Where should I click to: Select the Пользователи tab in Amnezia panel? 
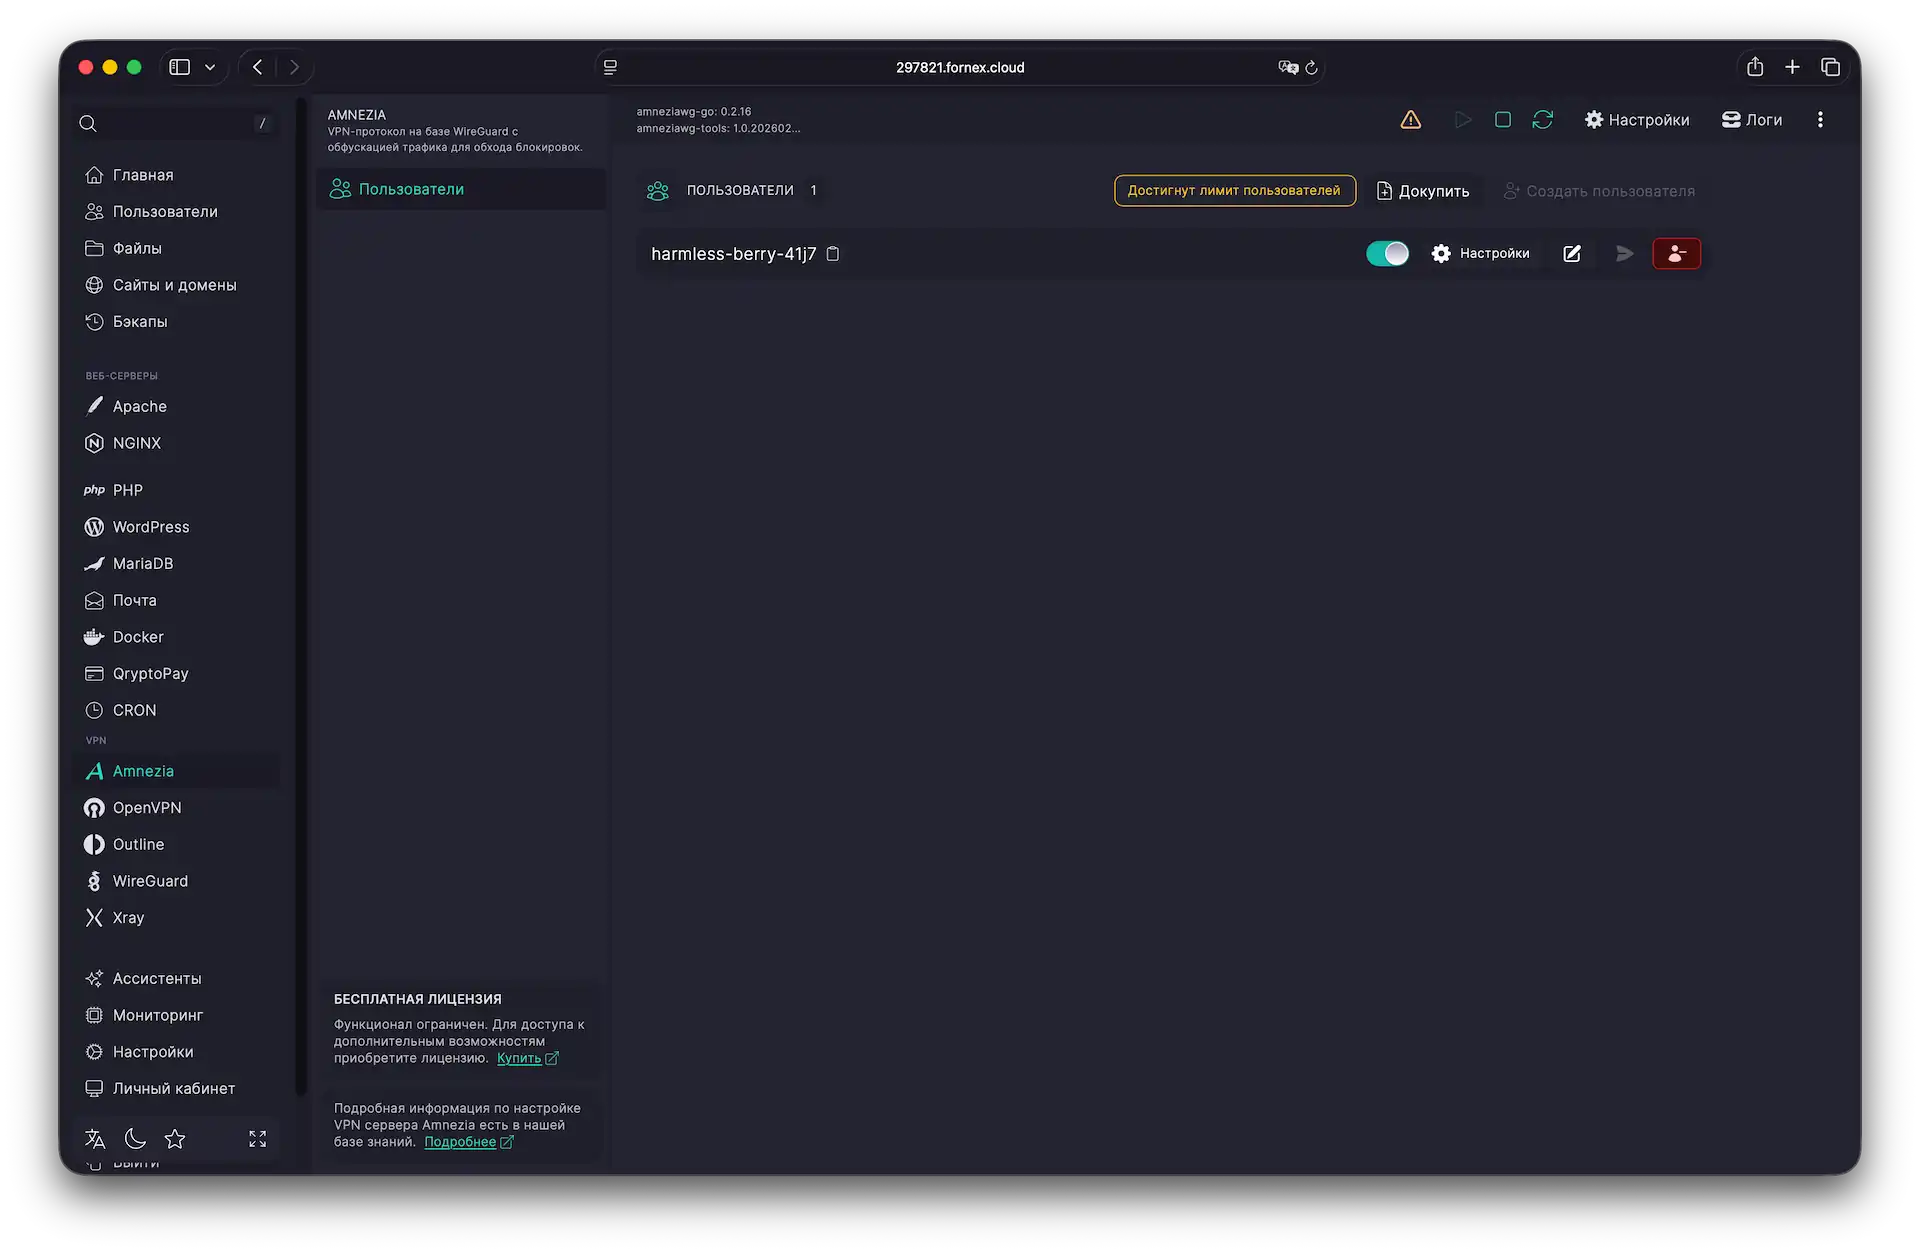(x=411, y=189)
